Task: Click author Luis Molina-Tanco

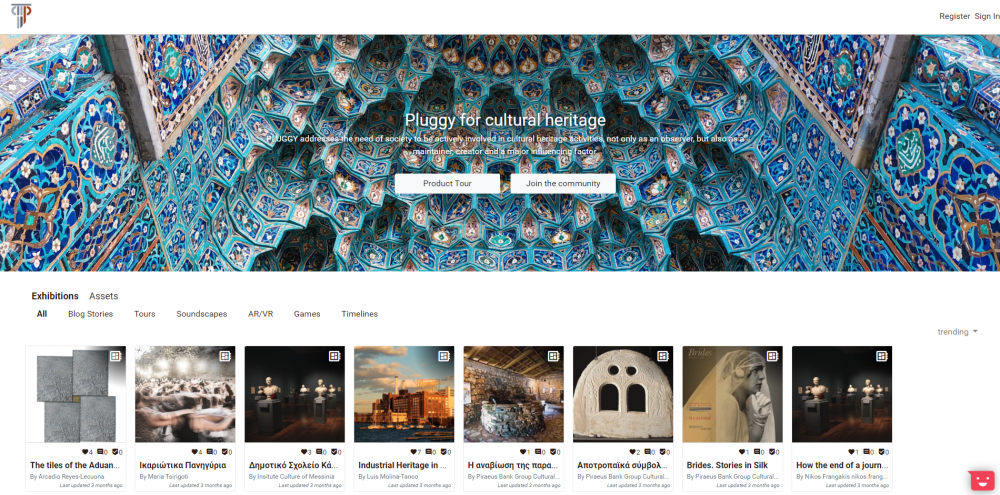Action: pos(392,477)
